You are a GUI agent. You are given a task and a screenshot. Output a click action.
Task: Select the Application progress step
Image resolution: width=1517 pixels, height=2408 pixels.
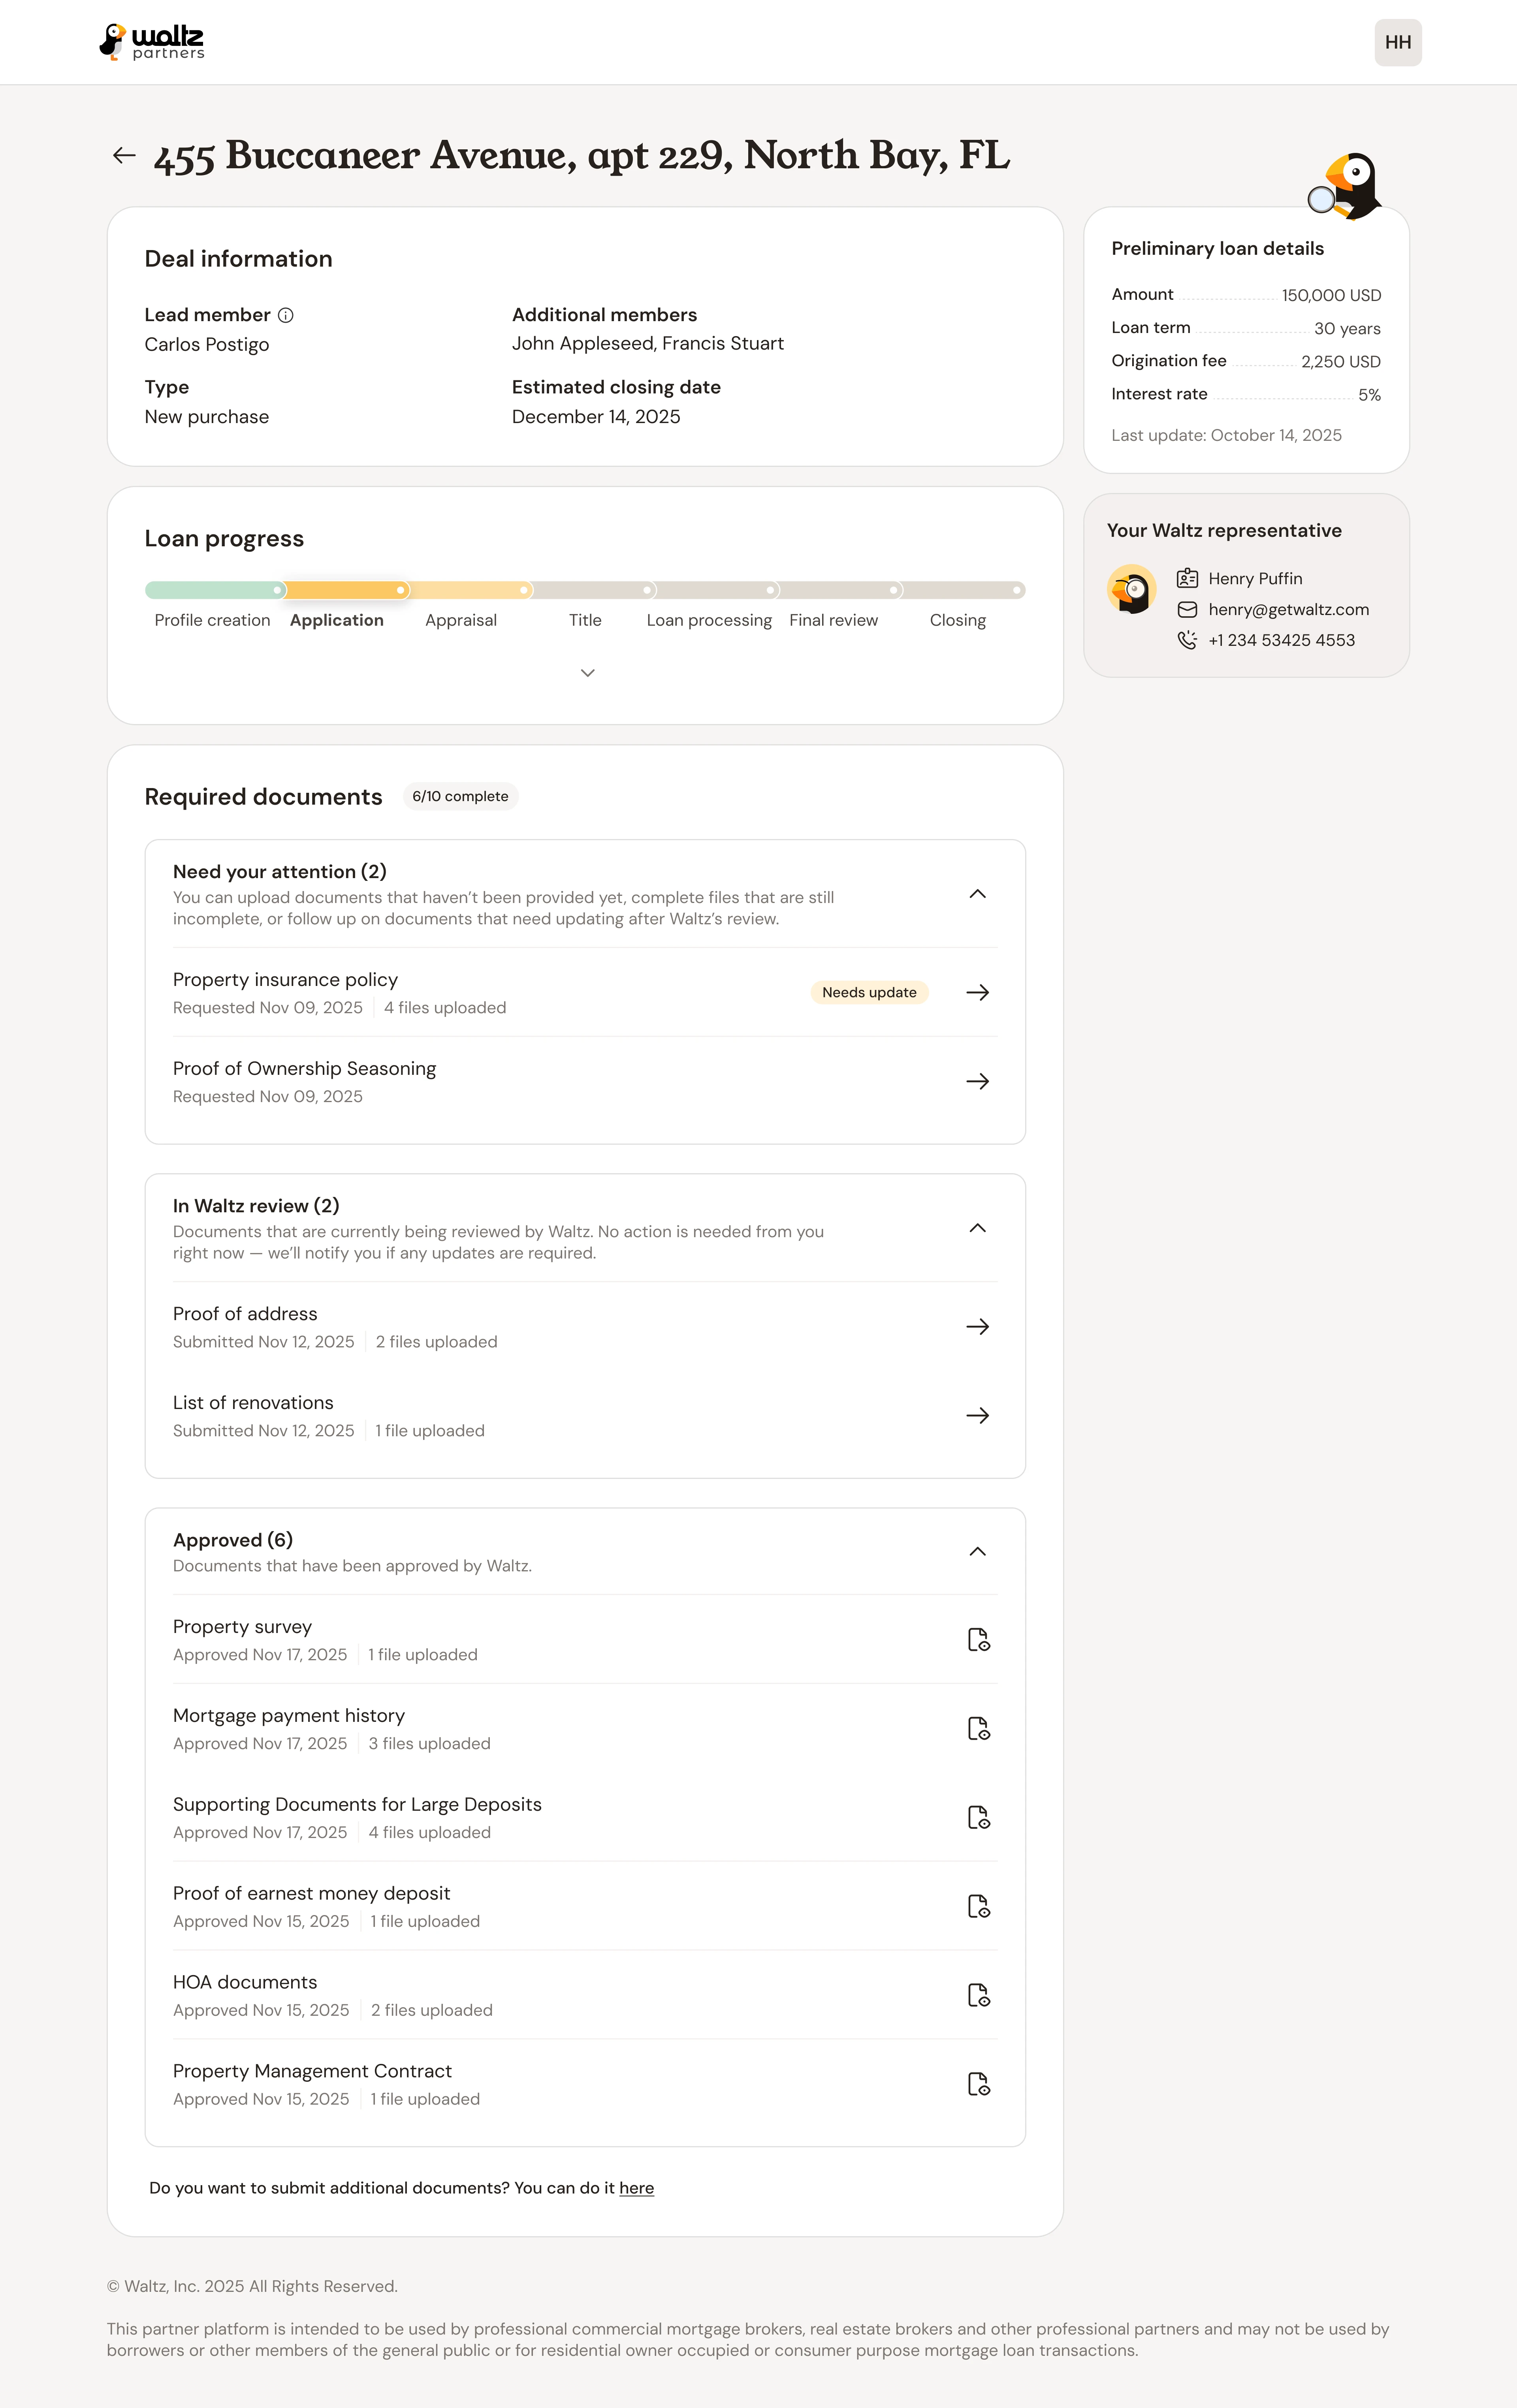pos(337,620)
